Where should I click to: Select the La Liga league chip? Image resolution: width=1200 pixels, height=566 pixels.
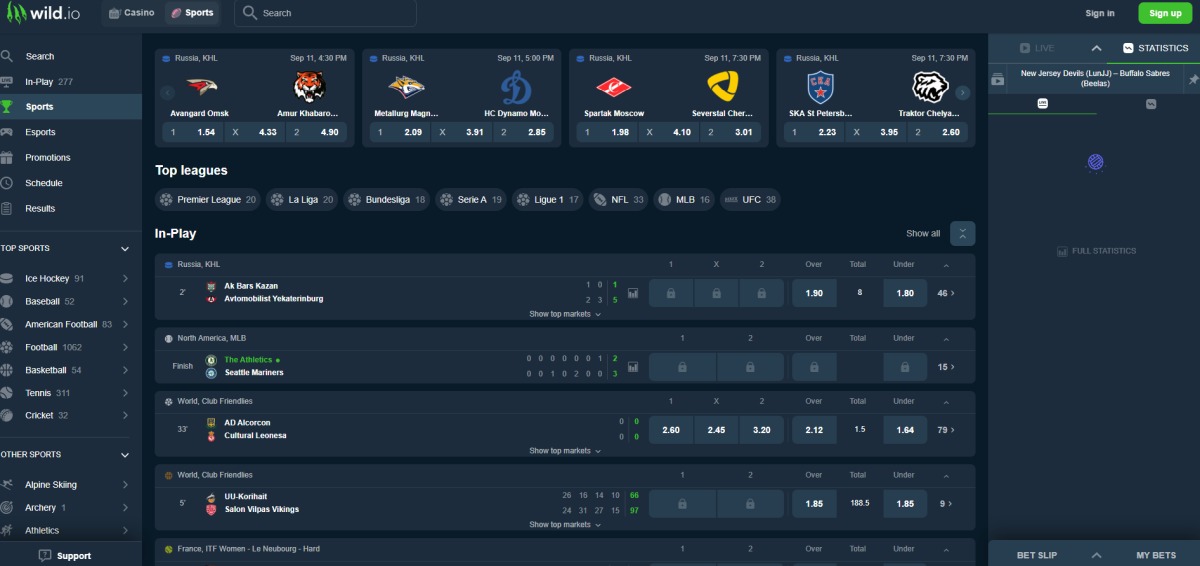coord(303,200)
